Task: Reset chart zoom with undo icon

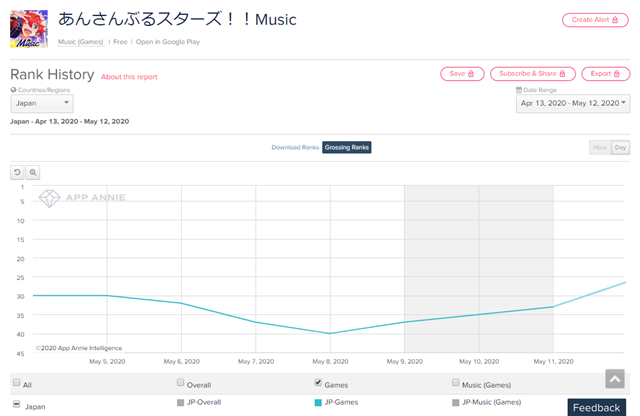Action: click(x=17, y=172)
